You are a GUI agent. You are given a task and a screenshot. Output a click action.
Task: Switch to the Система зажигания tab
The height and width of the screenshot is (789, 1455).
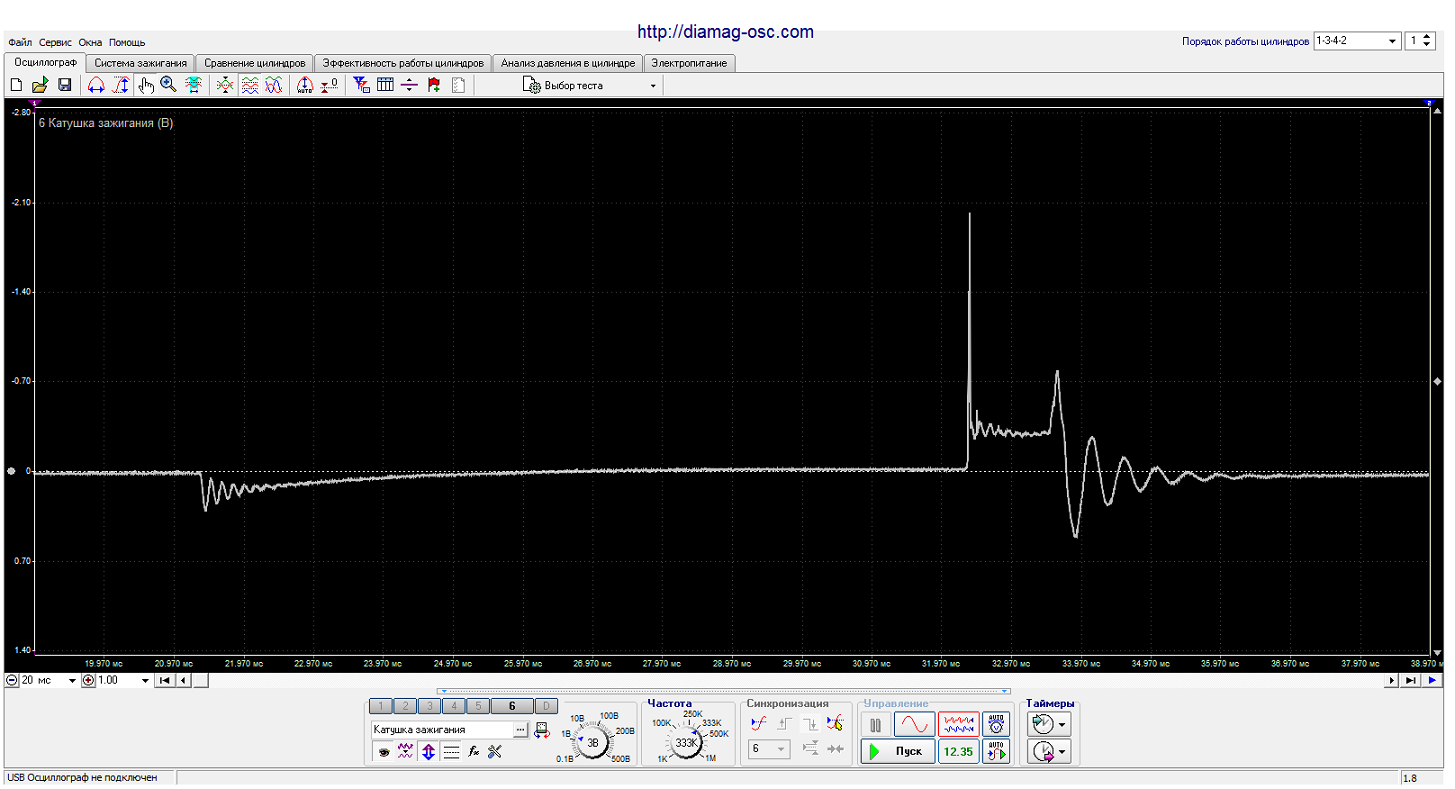140,63
